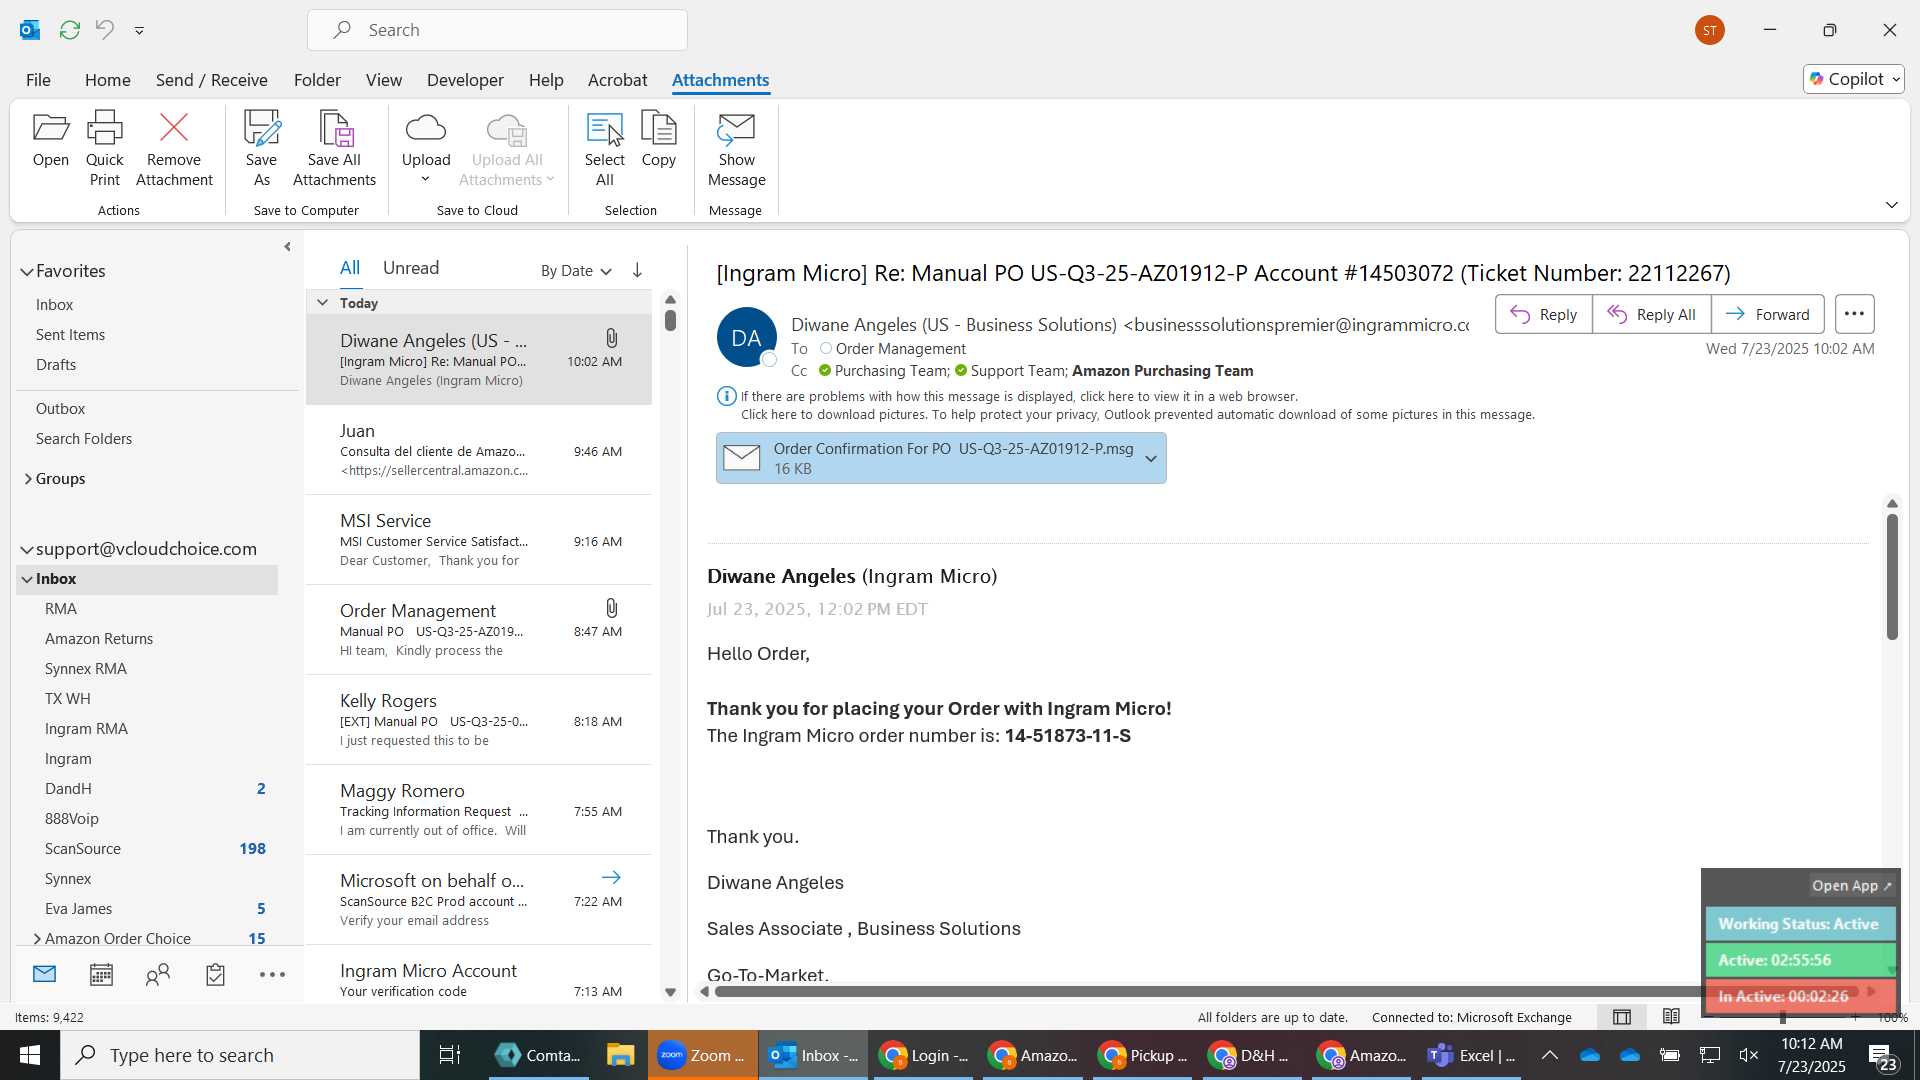Click the download pictures info bar

click(x=1137, y=414)
